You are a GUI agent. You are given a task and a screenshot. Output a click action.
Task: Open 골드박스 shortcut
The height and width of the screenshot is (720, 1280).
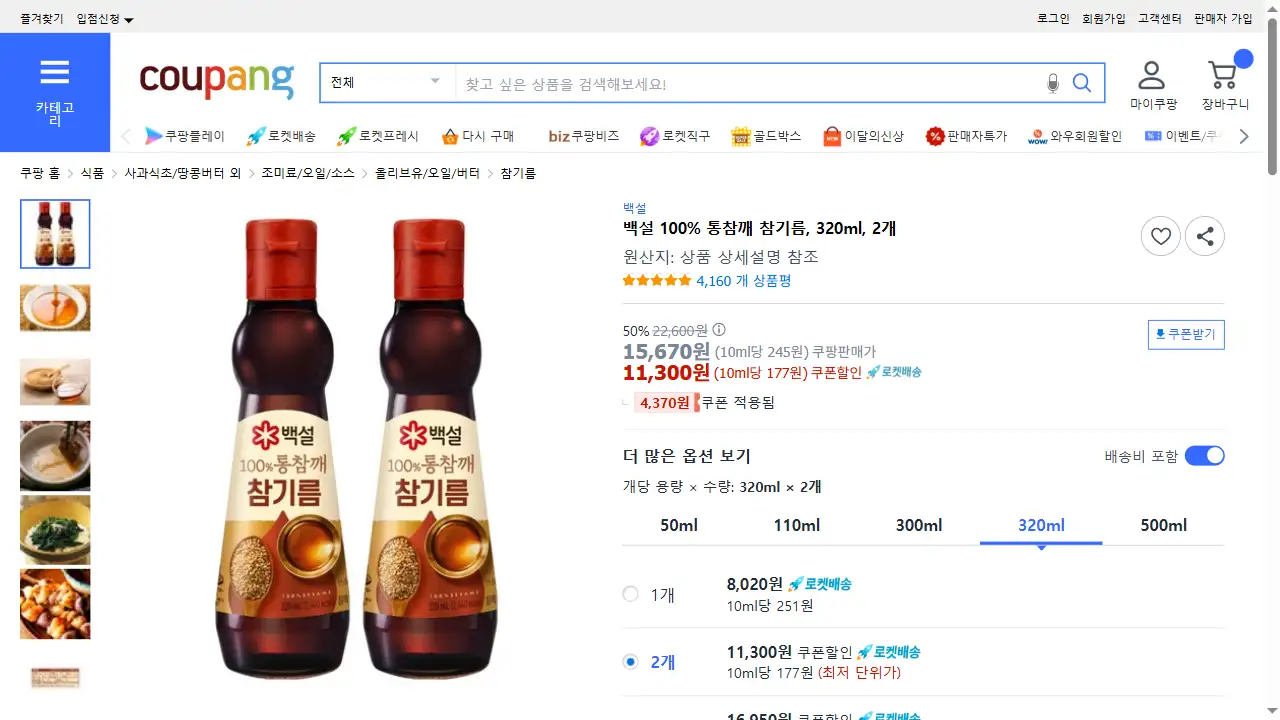(x=766, y=136)
